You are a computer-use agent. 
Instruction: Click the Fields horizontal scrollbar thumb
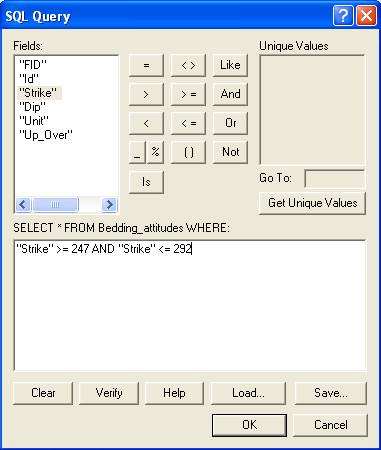[55, 204]
